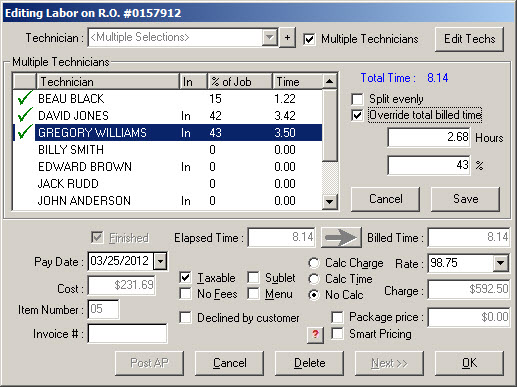Click green checkmark next to BEAU BLACK

pyautogui.click(x=25, y=98)
